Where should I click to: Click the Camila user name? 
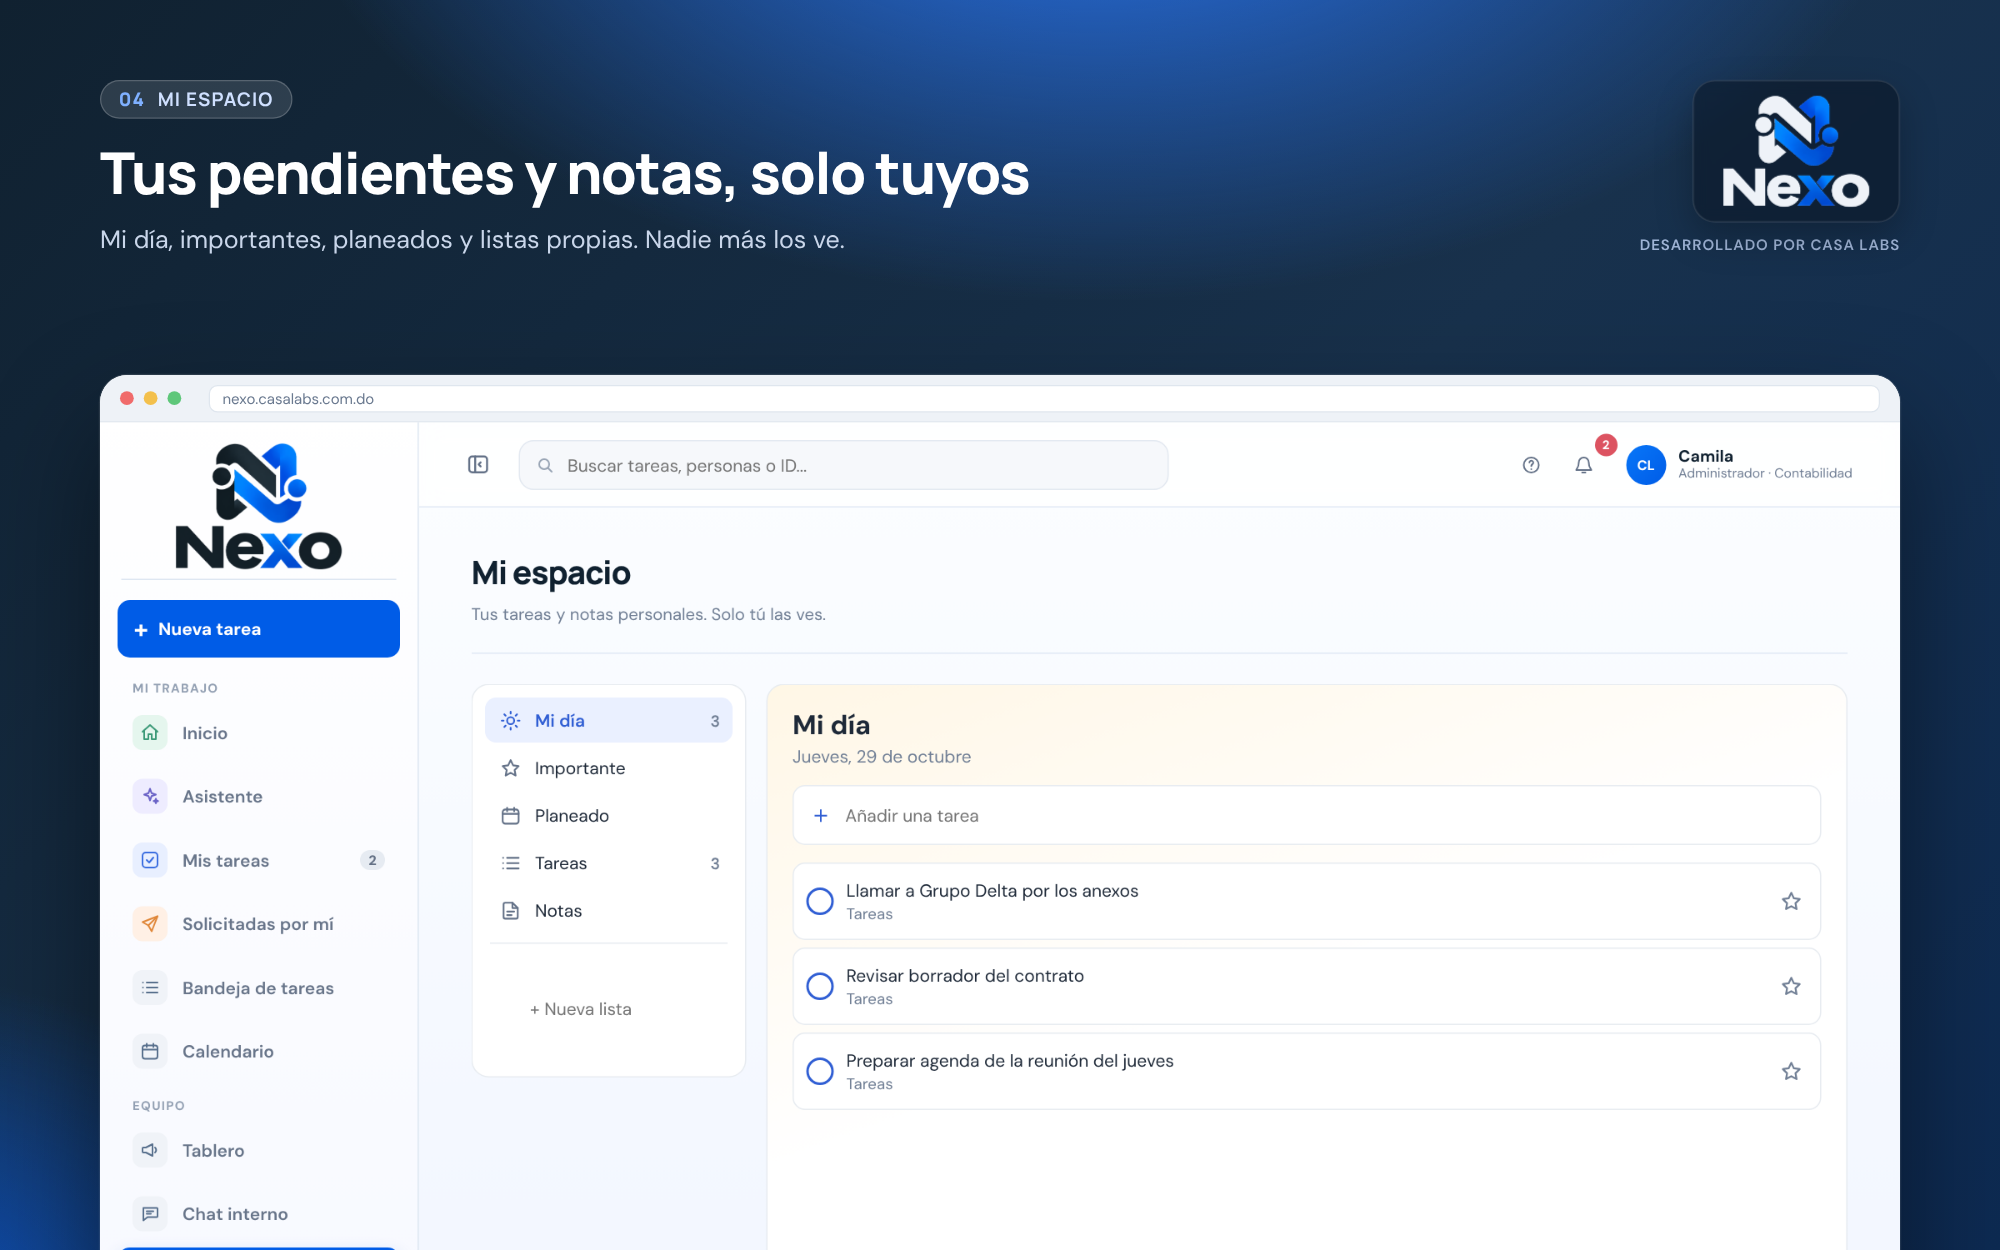pyautogui.click(x=1705, y=456)
